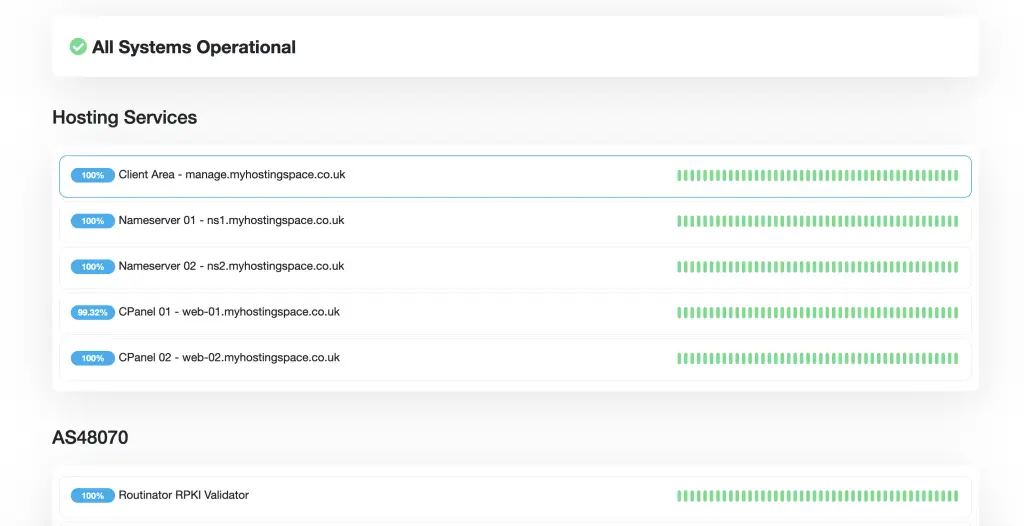Screen dimensions: 1024x526
Task: Open CPanel 01 web-01.myhostingspace.co.uk monitor
Action: coord(515,312)
